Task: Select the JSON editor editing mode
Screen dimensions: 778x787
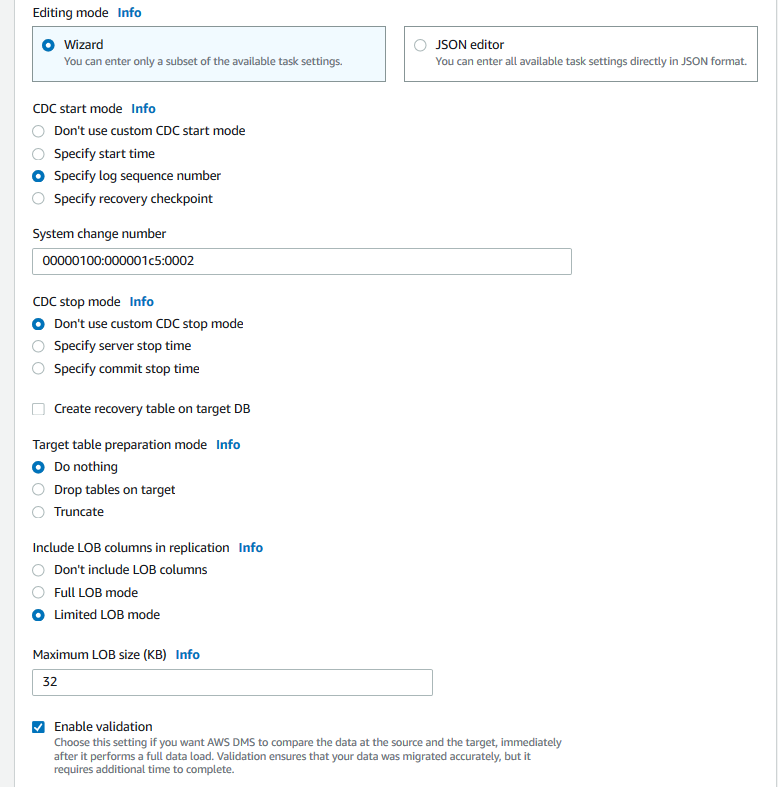Action: [x=420, y=45]
